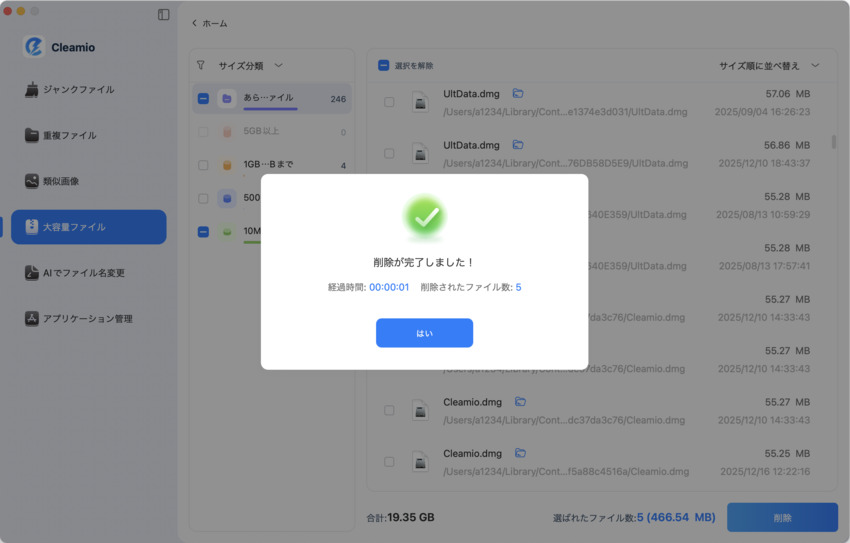Click the green success checkmark icon

click(x=424, y=217)
